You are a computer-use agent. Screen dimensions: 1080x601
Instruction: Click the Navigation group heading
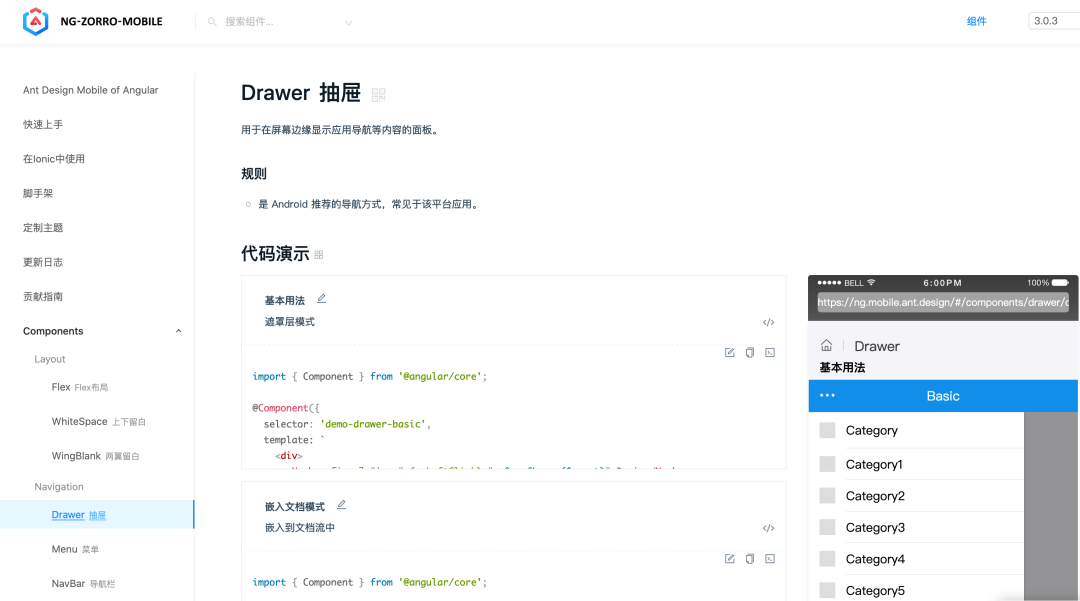(x=59, y=487)
